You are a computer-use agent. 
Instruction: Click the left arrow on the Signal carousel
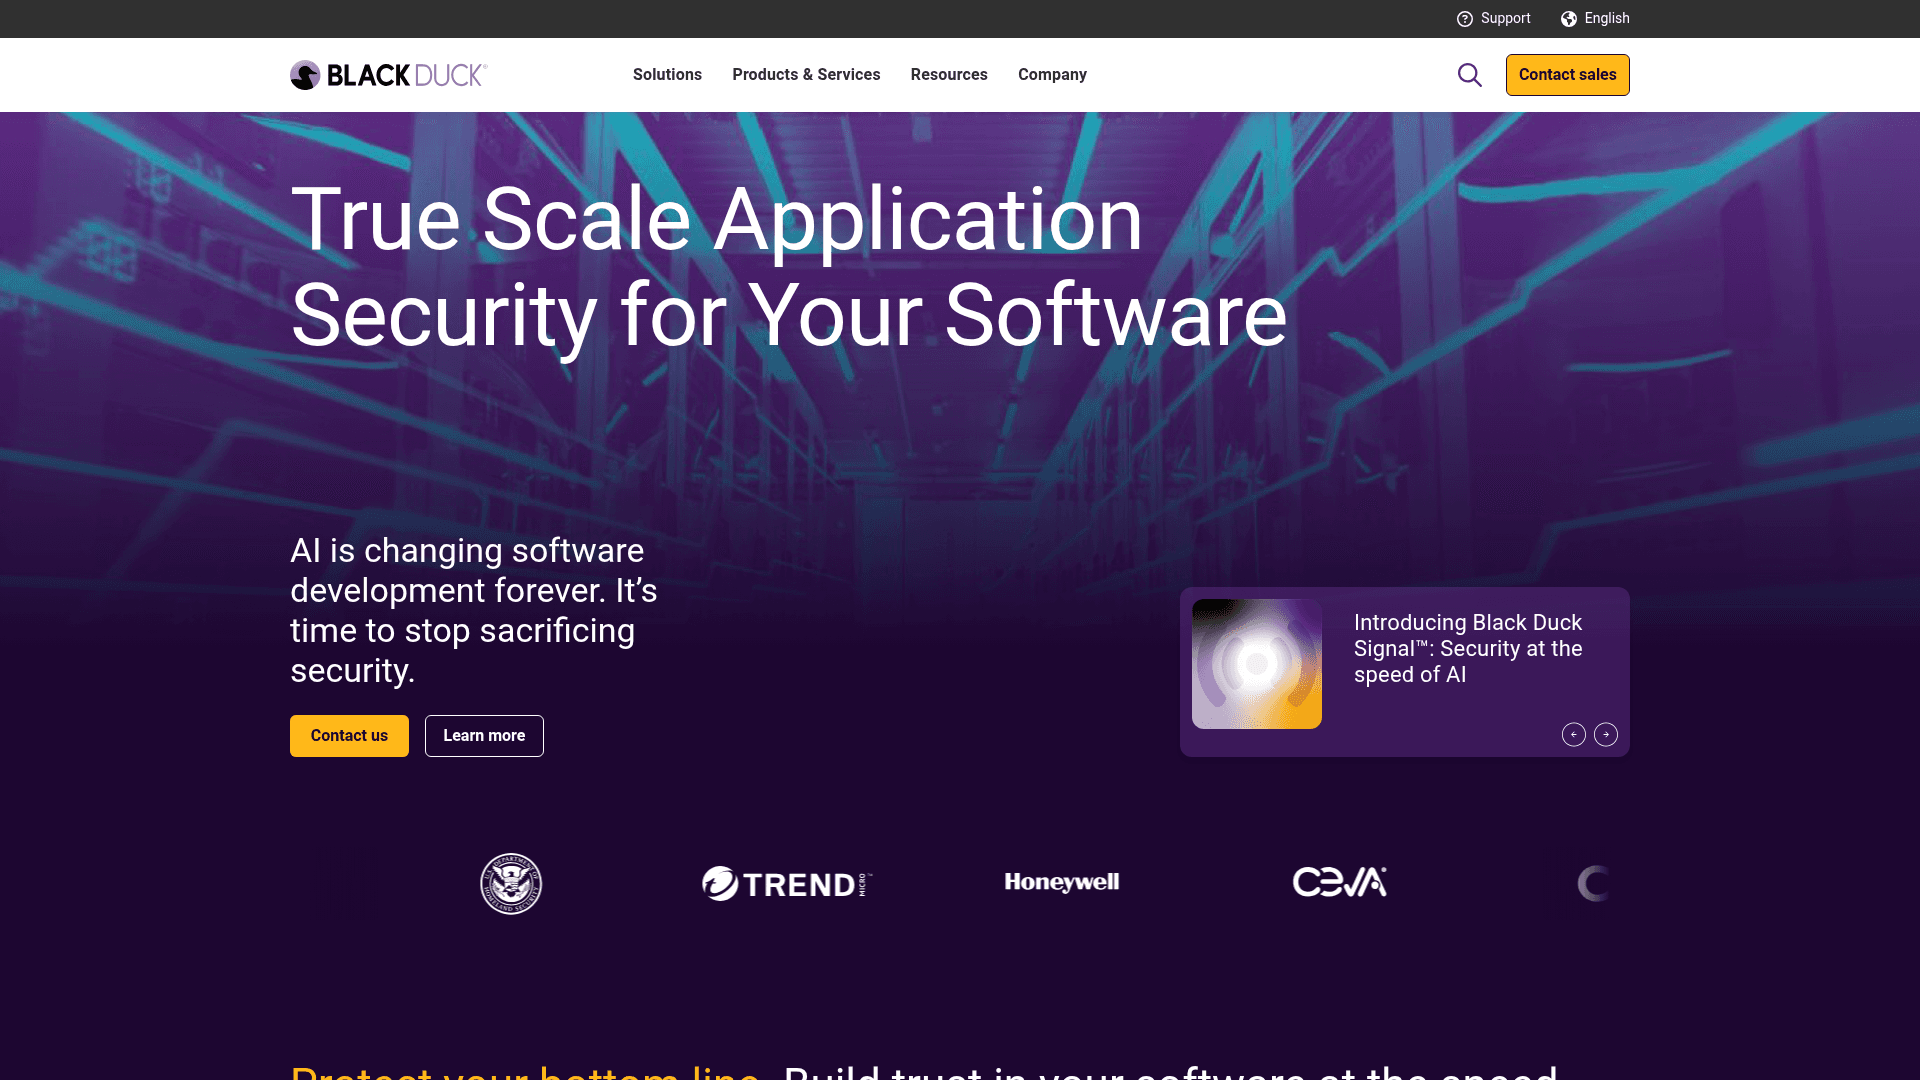click(x=1573, y=734)
